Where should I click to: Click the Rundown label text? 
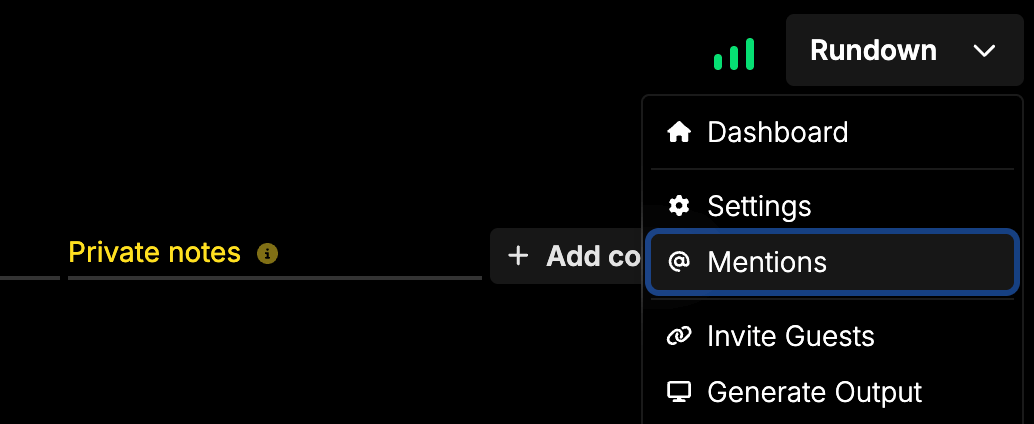pyautogui.click(x=873, y=50)
